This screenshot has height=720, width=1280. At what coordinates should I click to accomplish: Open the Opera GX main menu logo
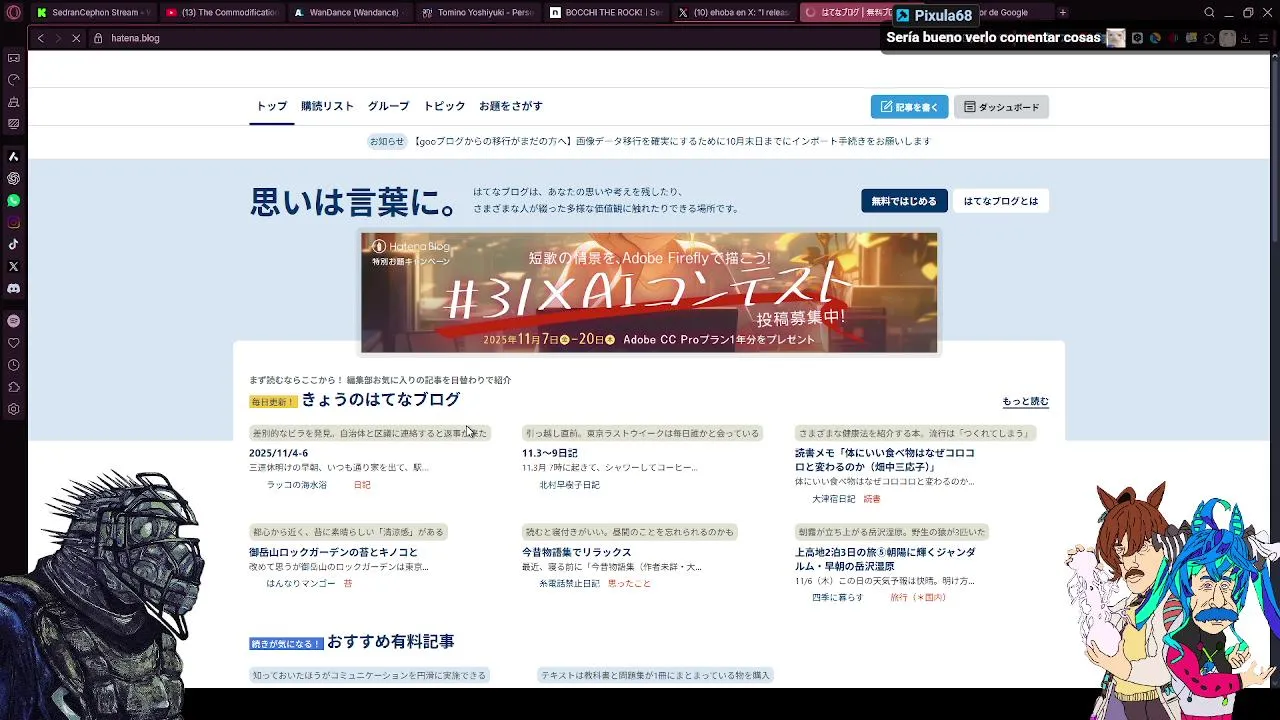pyautogui.click(x=13, y=13)
